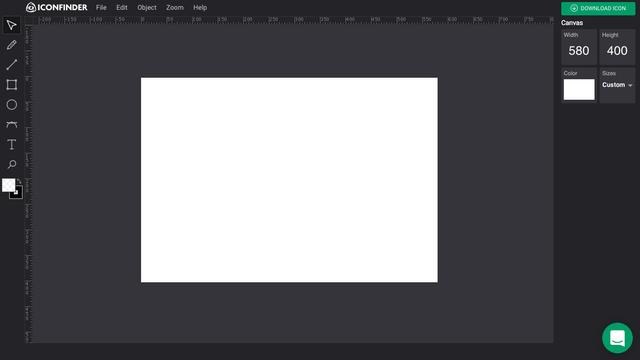Open the Sizes Custom dropdown
The image size is (640, 360).
point(617,85)
